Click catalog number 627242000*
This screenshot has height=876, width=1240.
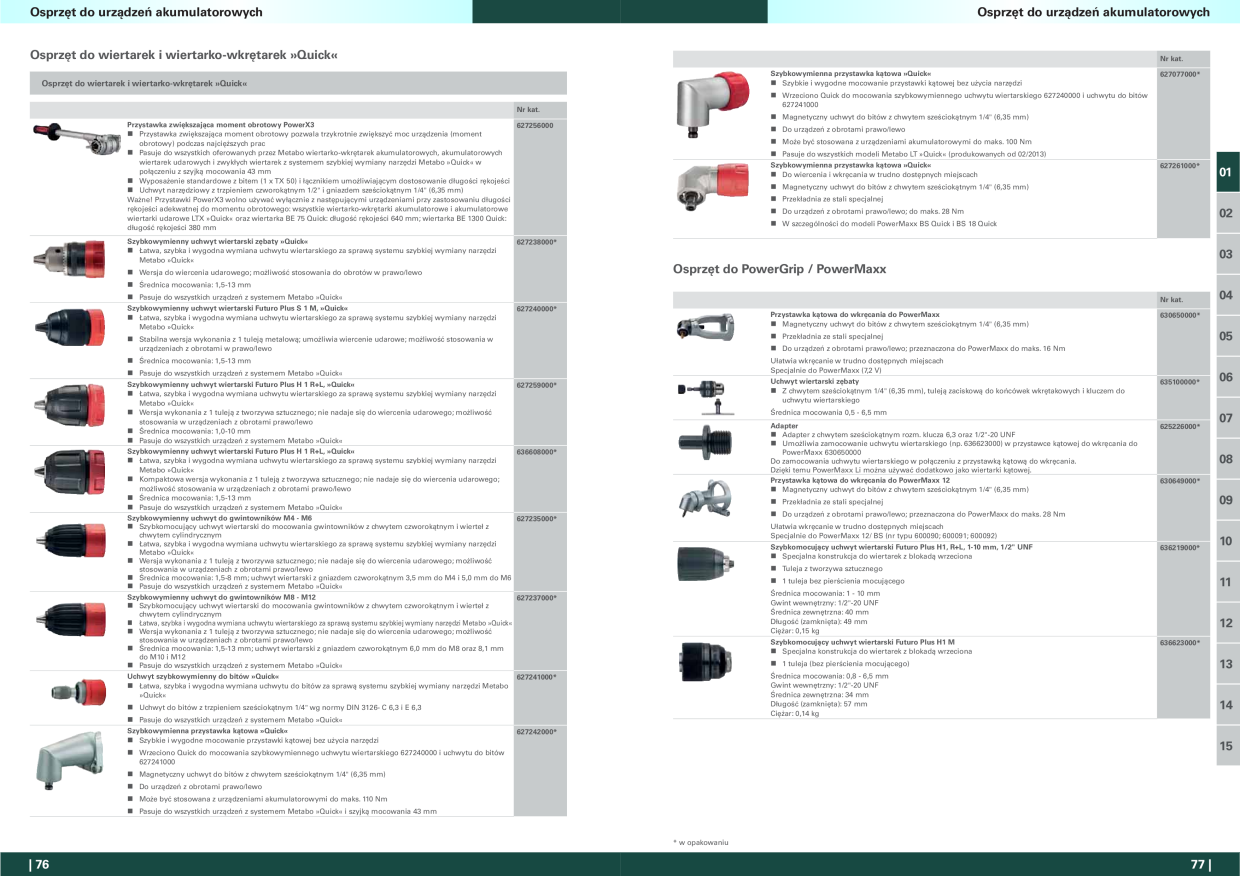[x=537, y=731]
